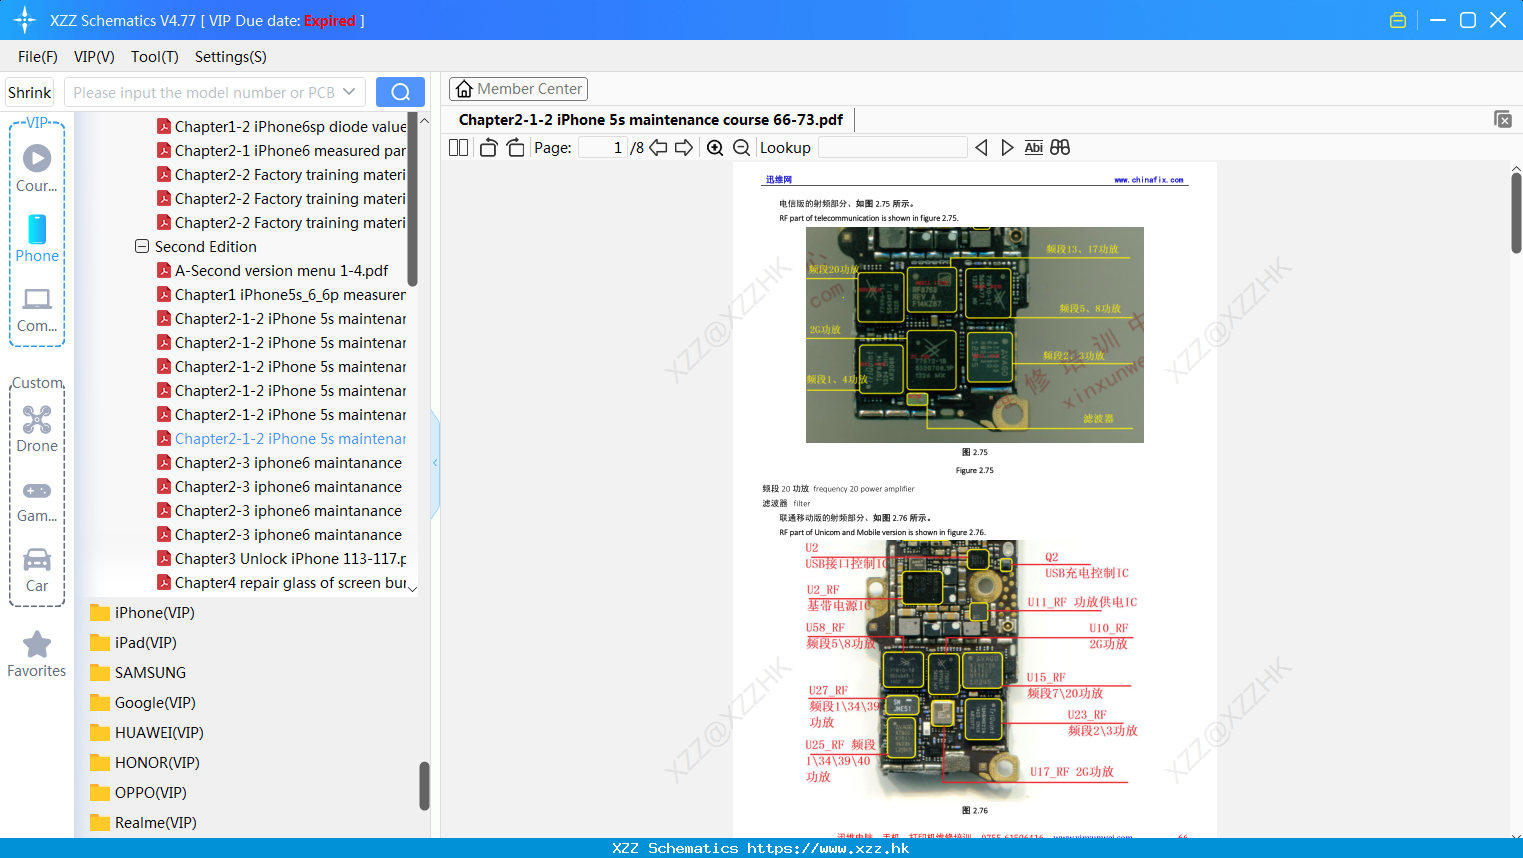
Task: Open the Realme(VIP) folder
Action: click(x=143, y=823)
